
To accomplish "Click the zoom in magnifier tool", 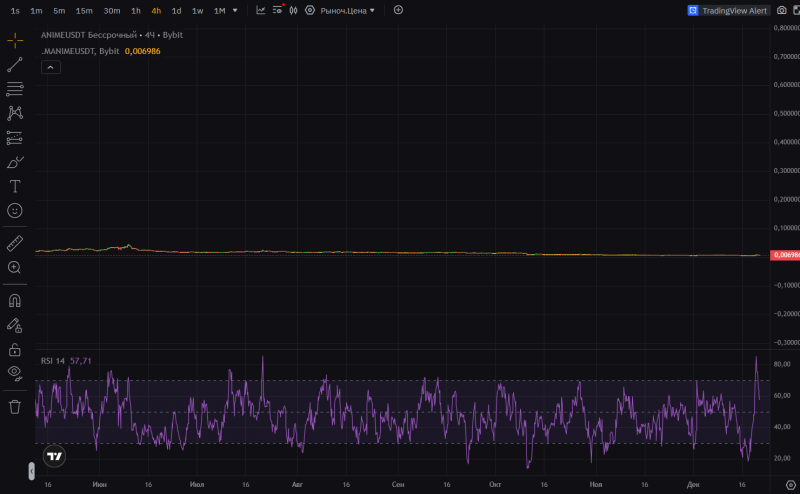I will tap(15, 267).
